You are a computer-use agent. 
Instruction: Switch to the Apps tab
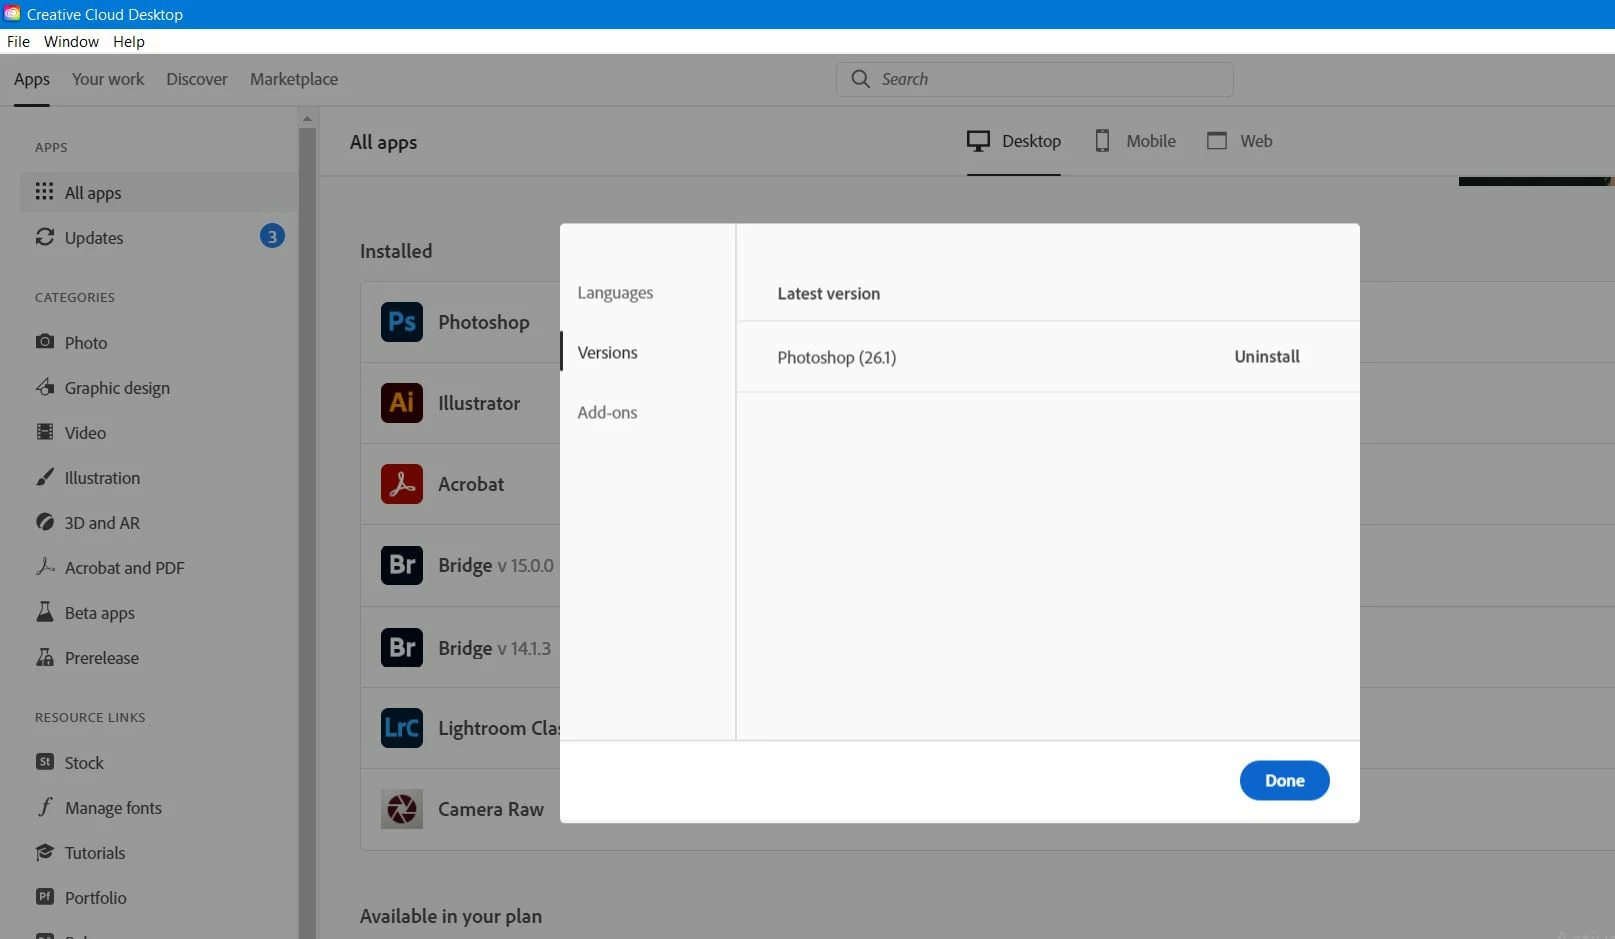(x=32, y=79)
